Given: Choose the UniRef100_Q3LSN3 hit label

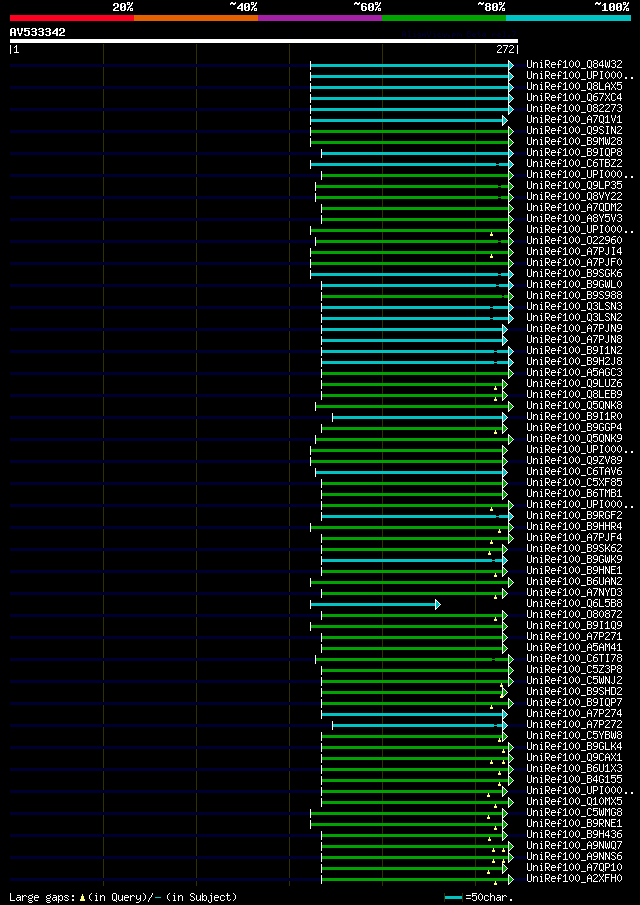Looking at the screenshot, I should [574, 306].
